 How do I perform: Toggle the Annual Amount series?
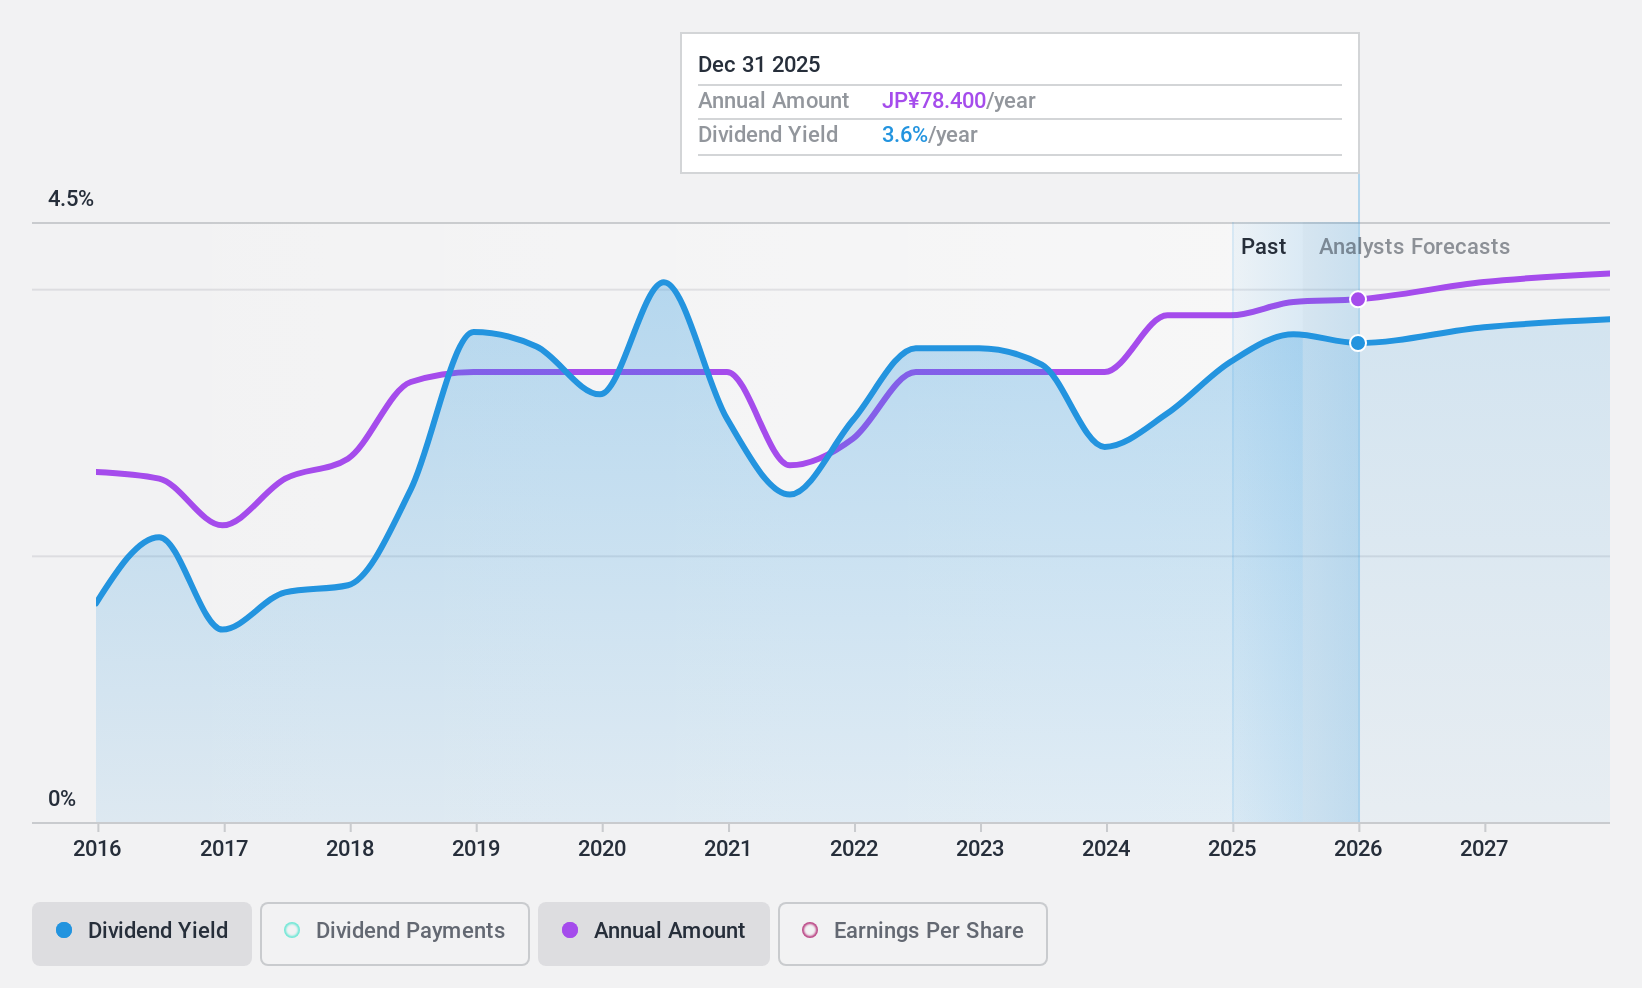click(x=654, y=934)
